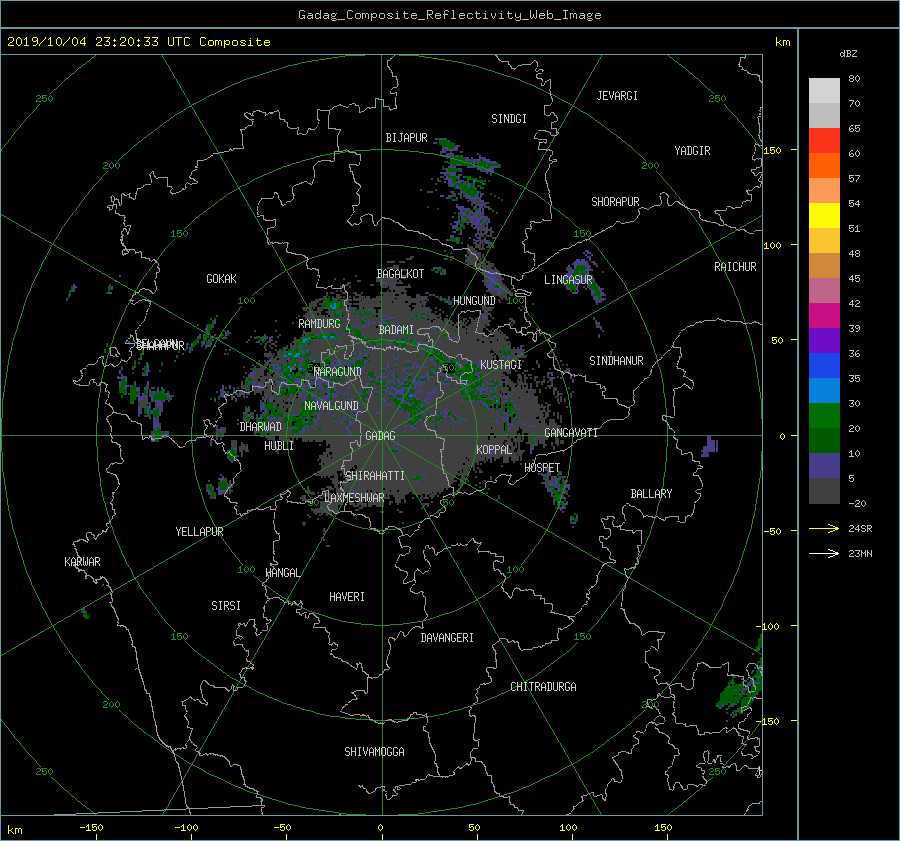Image resolution: width=900 pixels, height=841 pixels.
Task: Click the KOPPAL label
Action: click(494, 449)
